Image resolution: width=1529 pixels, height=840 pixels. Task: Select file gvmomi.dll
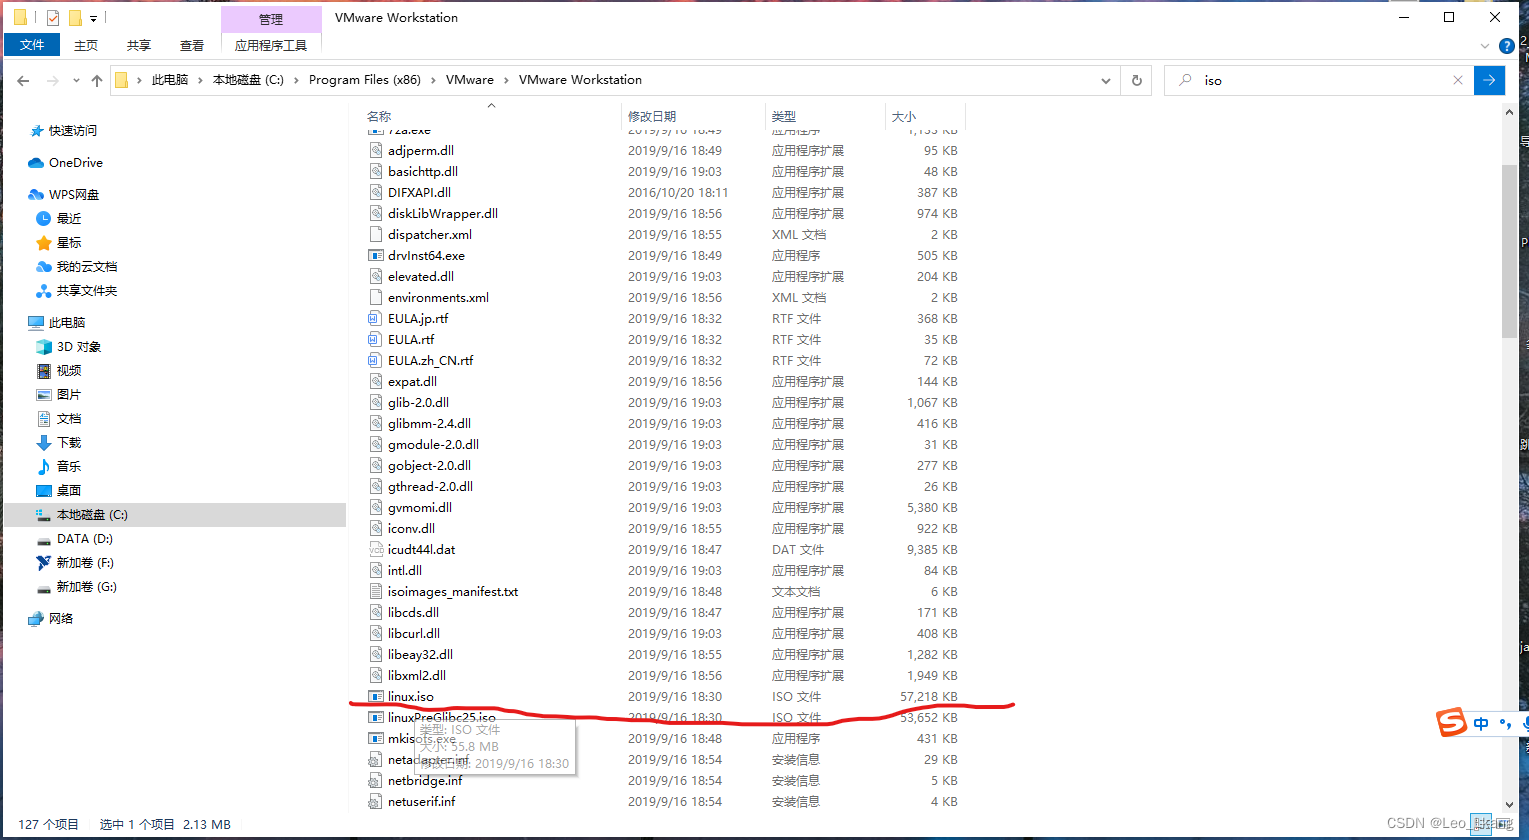[x=420, y=508]
